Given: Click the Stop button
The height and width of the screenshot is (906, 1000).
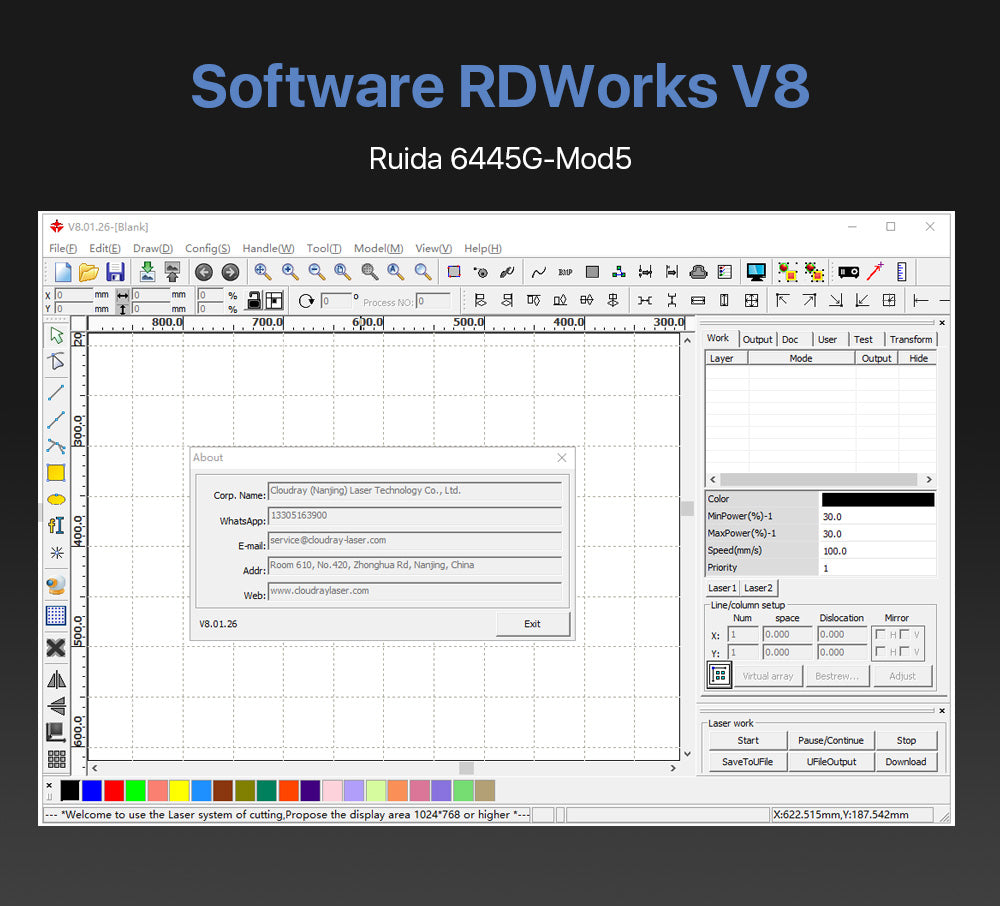Looking at the screenshot, I should [906, 740].
